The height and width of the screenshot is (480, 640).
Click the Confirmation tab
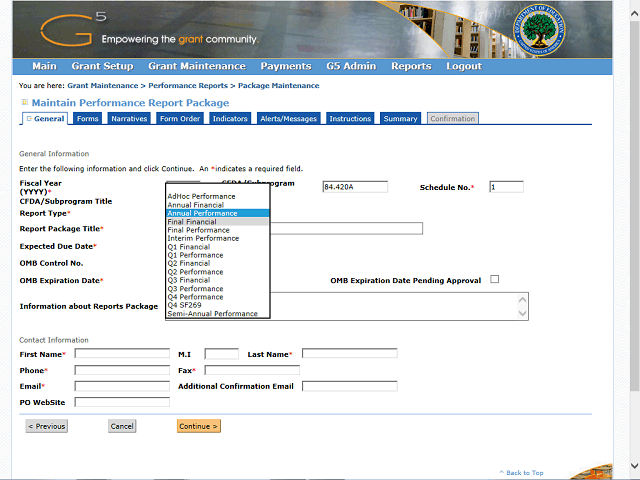pos(453,118)
